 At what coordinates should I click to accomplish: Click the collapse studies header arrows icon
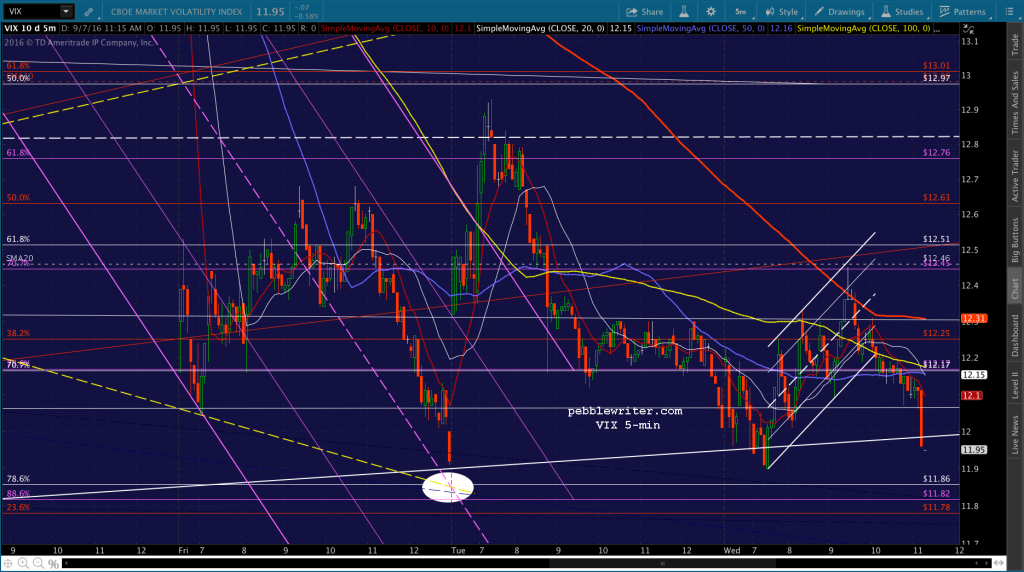tap(968, 29)
